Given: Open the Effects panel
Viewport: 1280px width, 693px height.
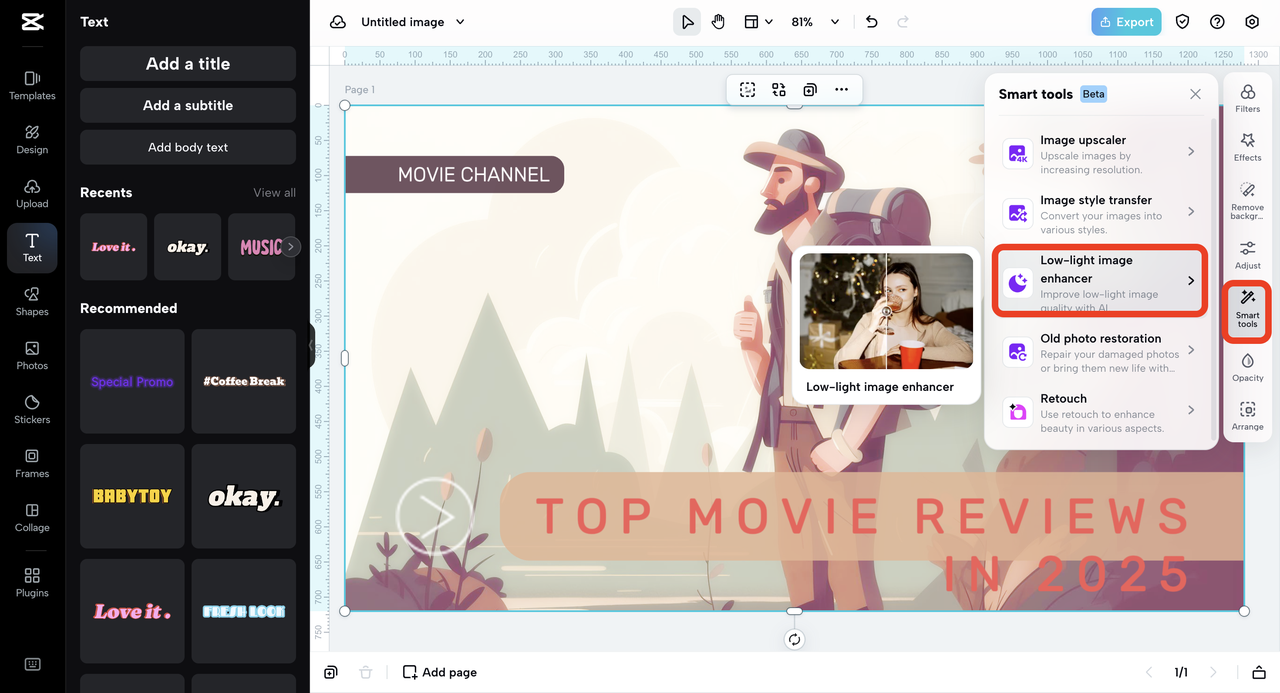Looking at the screenshot, I should pos(1247,146).
